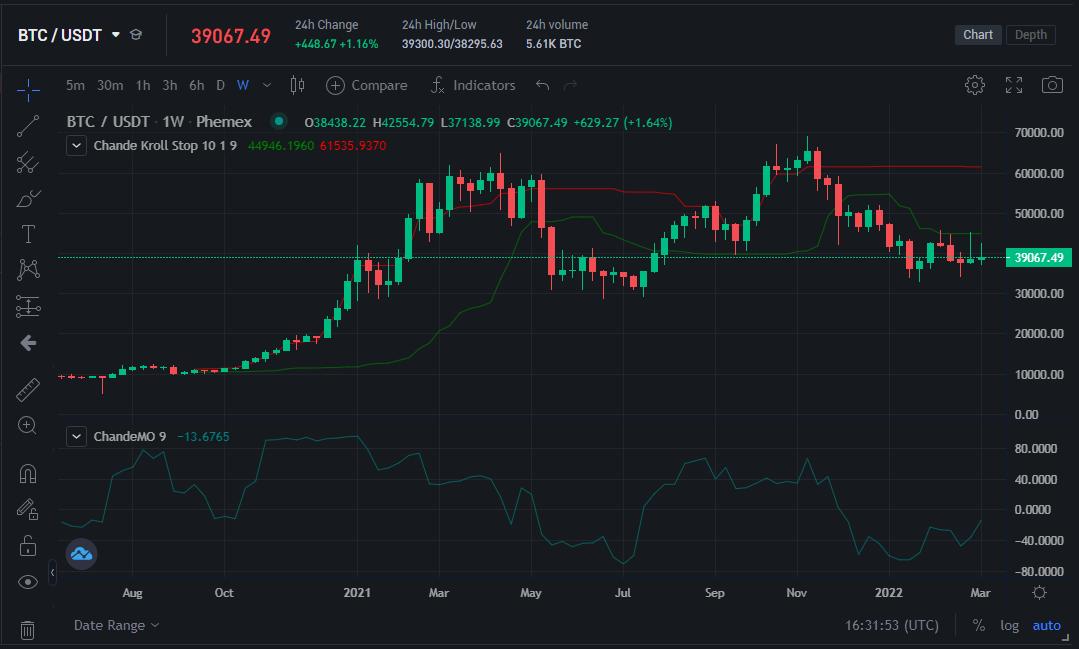
Task: Open the BTC / USDT pair dropdown
Action: [115, 35]
